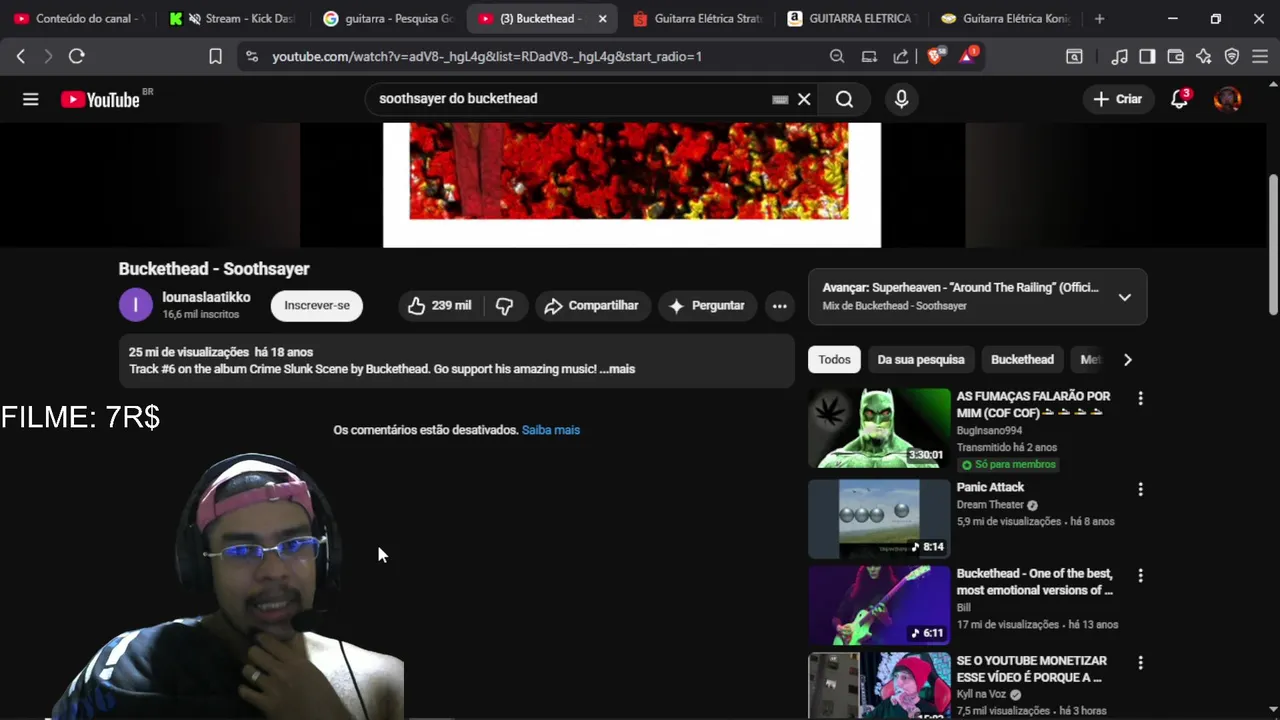Open lounaslaatikko channel avatar
1280x720 pixels.
point(136,305)
